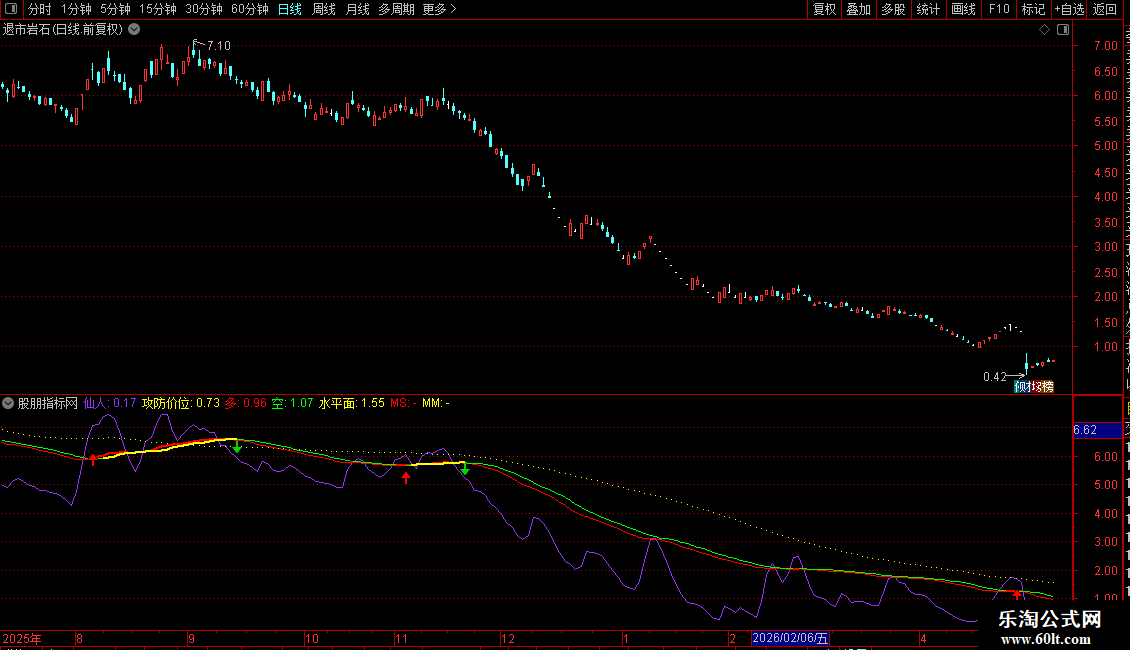The image size is (1130, 650).
Task: Click the 2026/02/06/五 date marker
Action: point(791,638)
